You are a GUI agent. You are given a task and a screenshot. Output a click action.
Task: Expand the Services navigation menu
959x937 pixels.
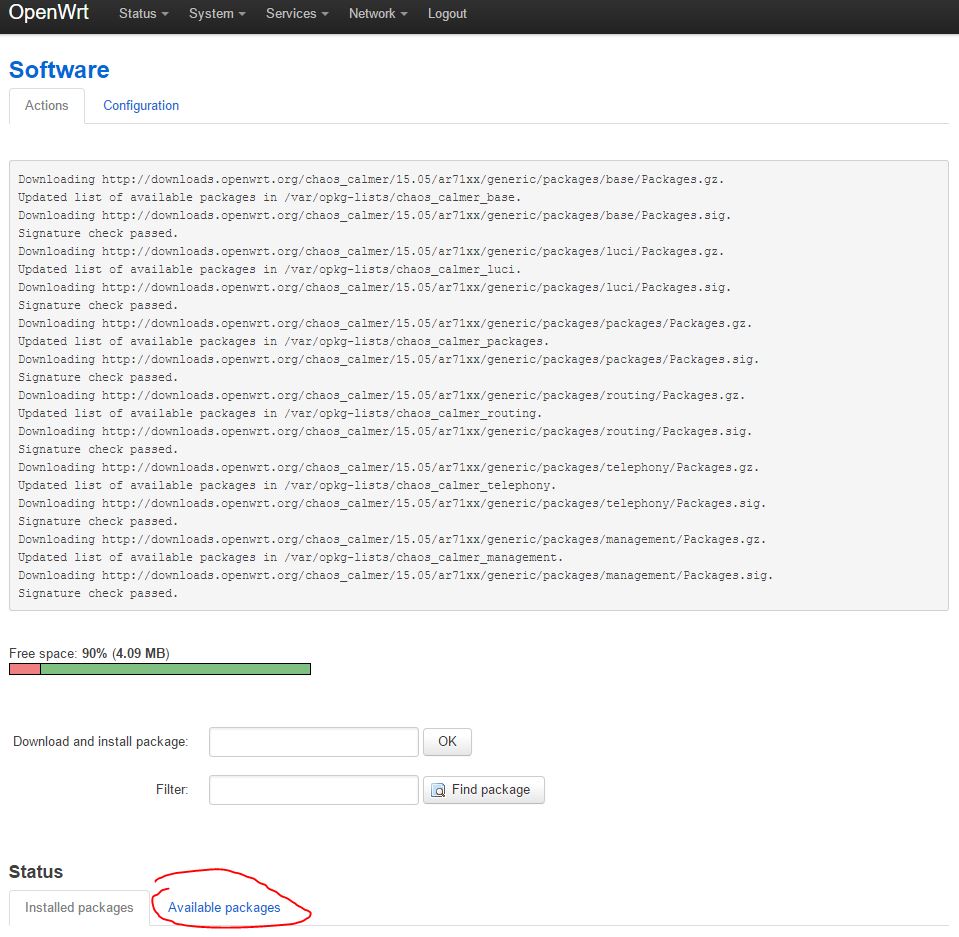297,13
